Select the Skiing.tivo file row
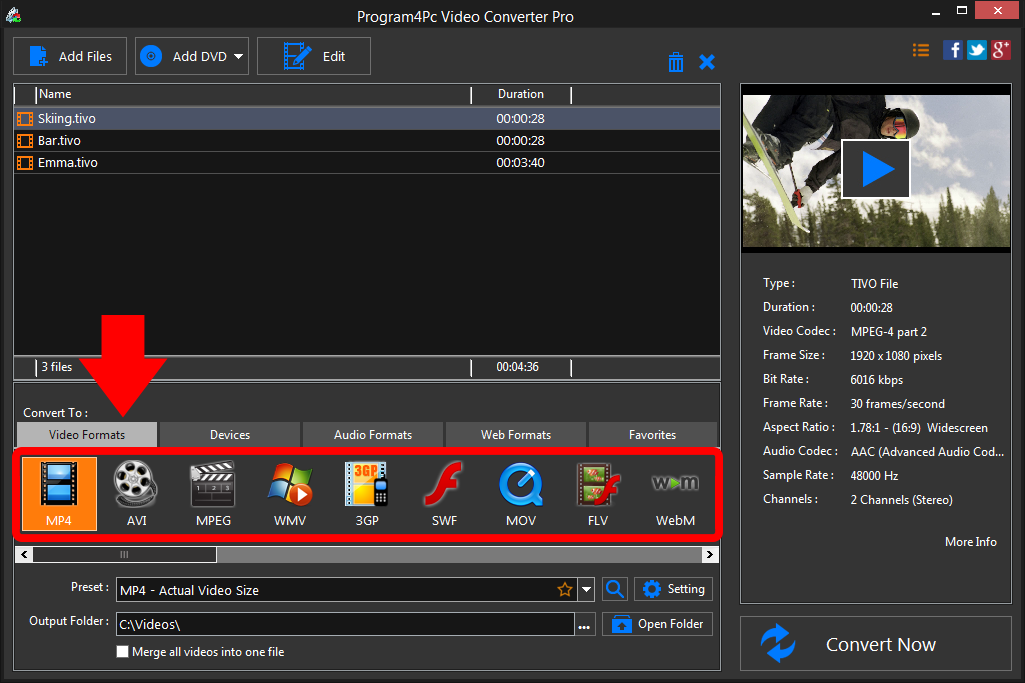This screenshot has width=1025, height=683. click(x=367, y=119)
